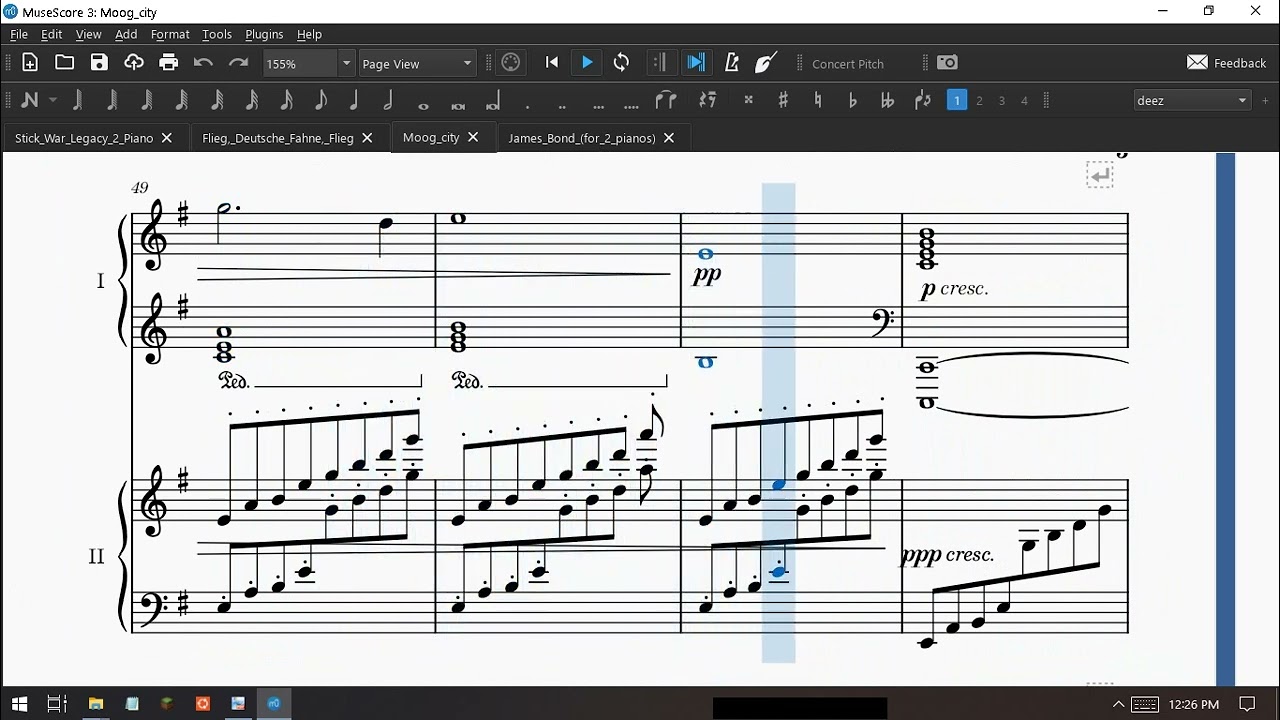The width and height of the screenshot is (1280, 720).
Task: Apply a flat accidental
Action: (x=852, y=100)
